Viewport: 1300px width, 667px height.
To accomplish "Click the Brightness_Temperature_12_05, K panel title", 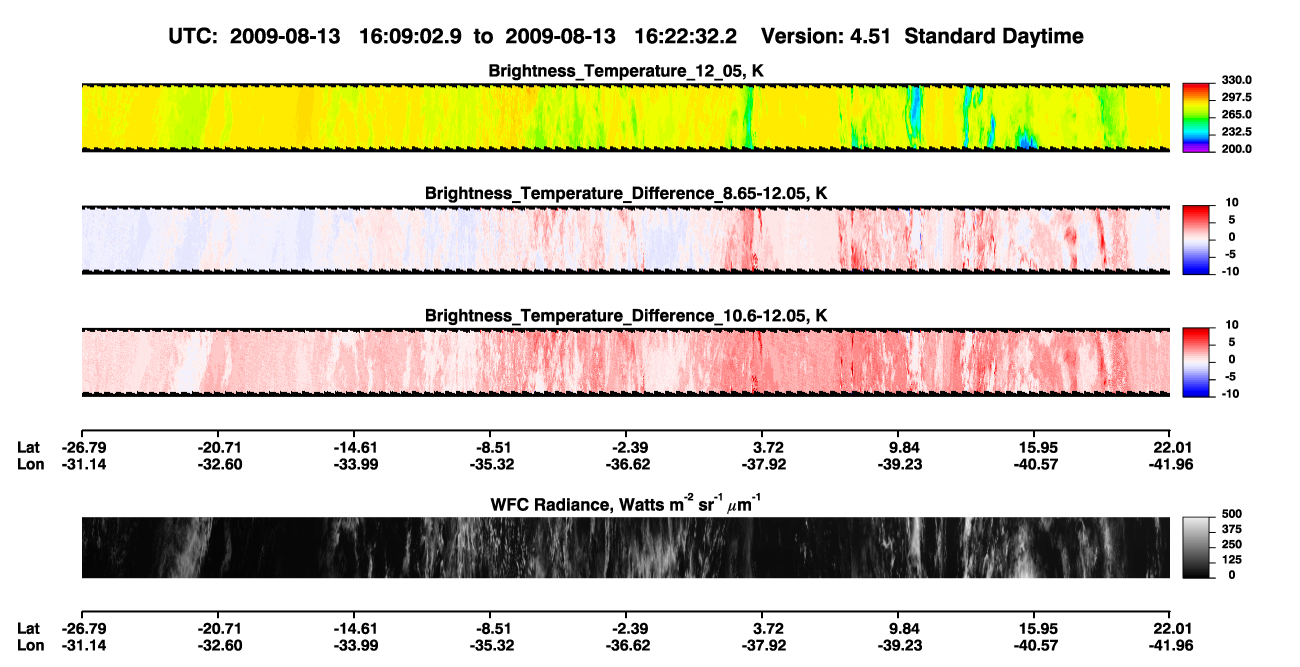I will pos(626,71).
